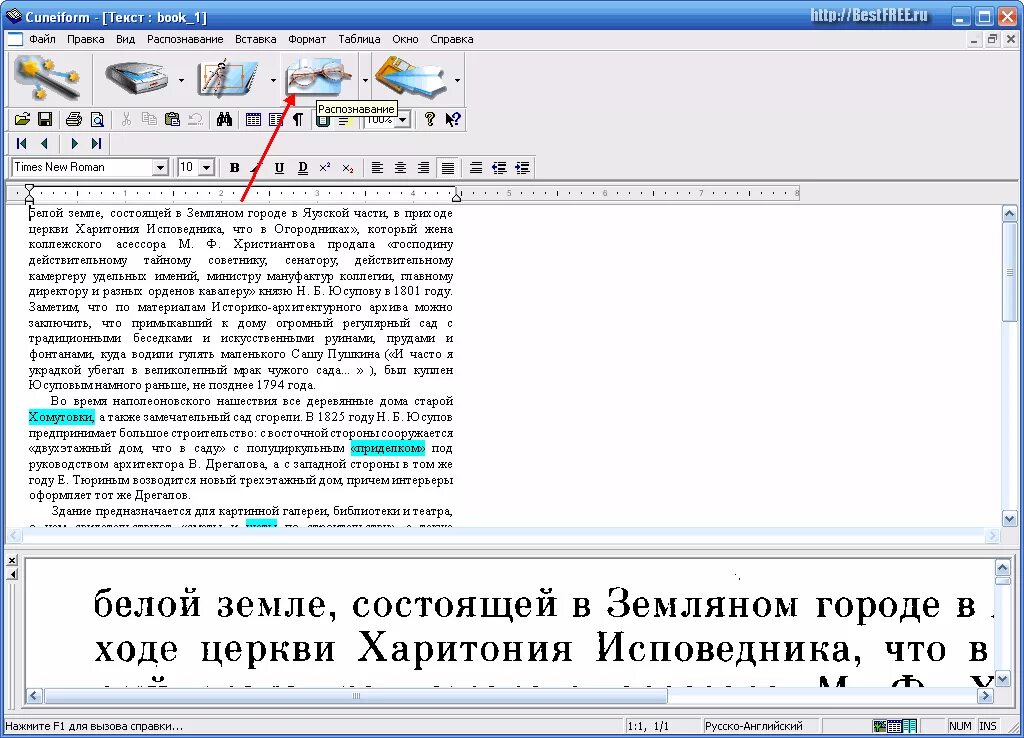Toggle subscript x₂ formatting
The width and height of the screenshot is (1024, 738).
click(347, 168)
